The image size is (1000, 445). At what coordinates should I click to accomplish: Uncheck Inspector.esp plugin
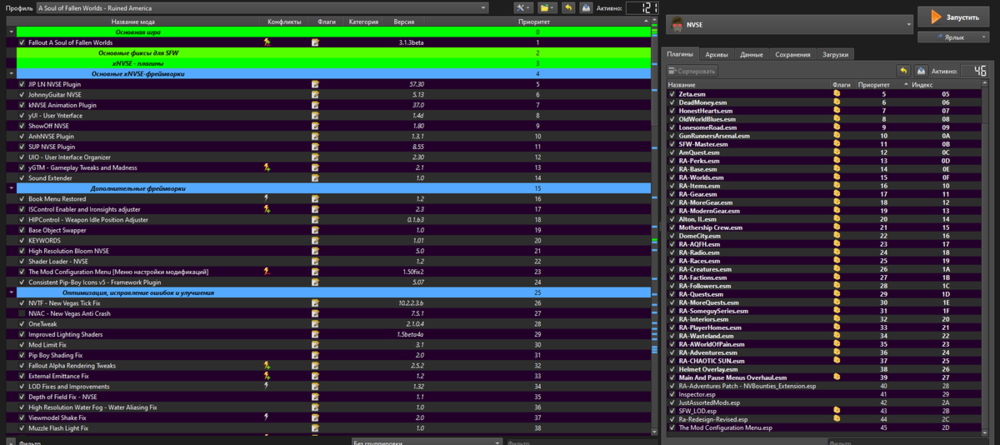pyautogui.click(x=672, y=395)
